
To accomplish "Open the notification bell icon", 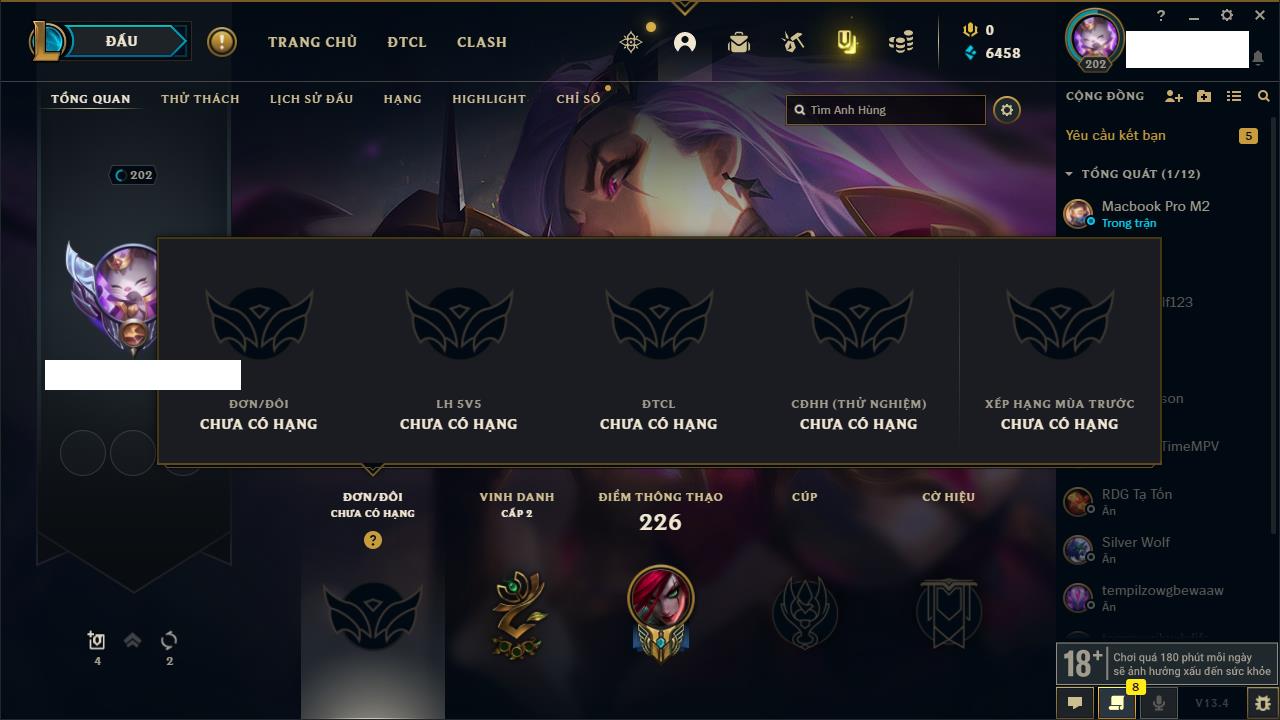I will [x=1258, y=58].
